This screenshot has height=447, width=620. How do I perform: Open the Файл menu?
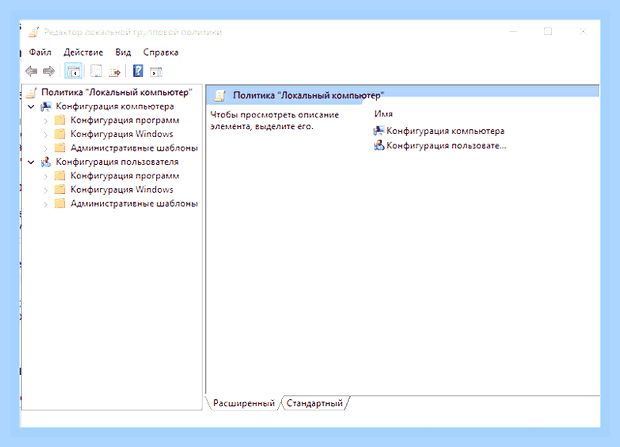(x=40, y=52)
